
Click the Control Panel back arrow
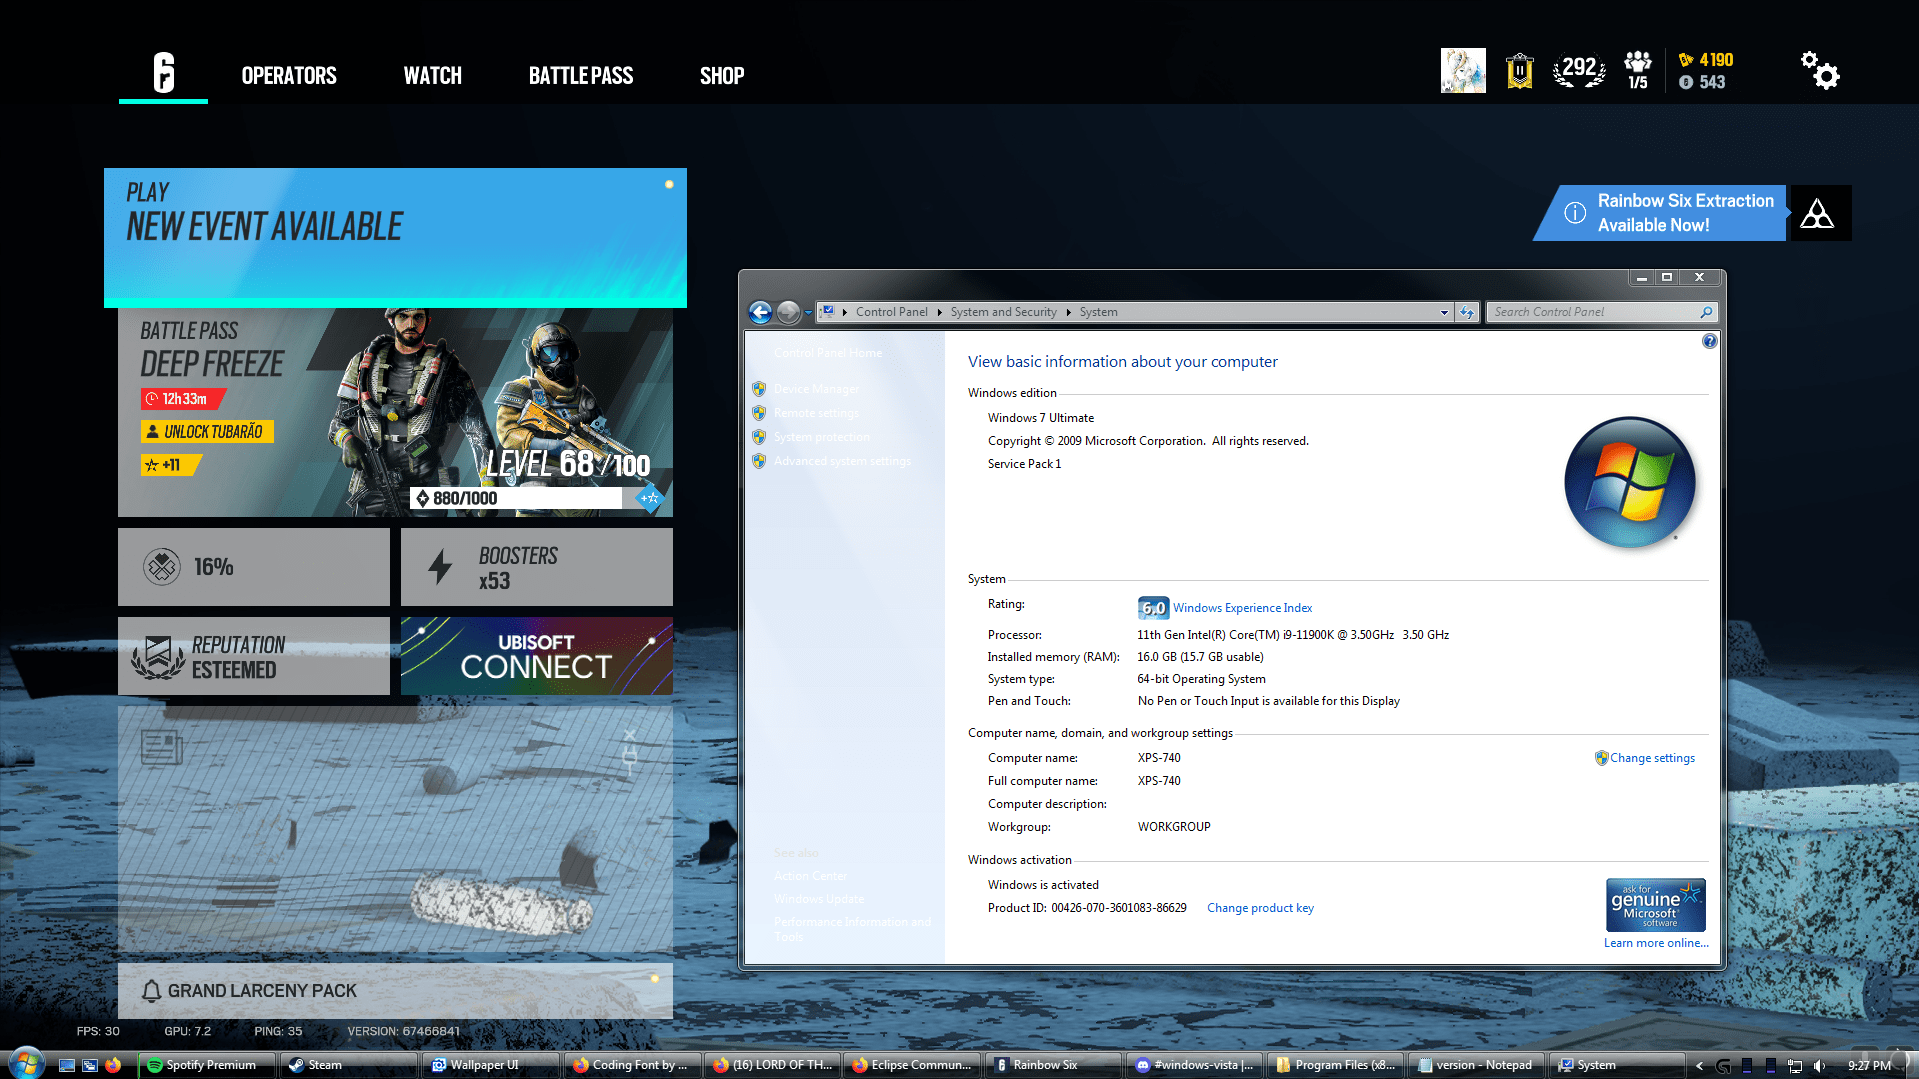[x=760, y=313]
